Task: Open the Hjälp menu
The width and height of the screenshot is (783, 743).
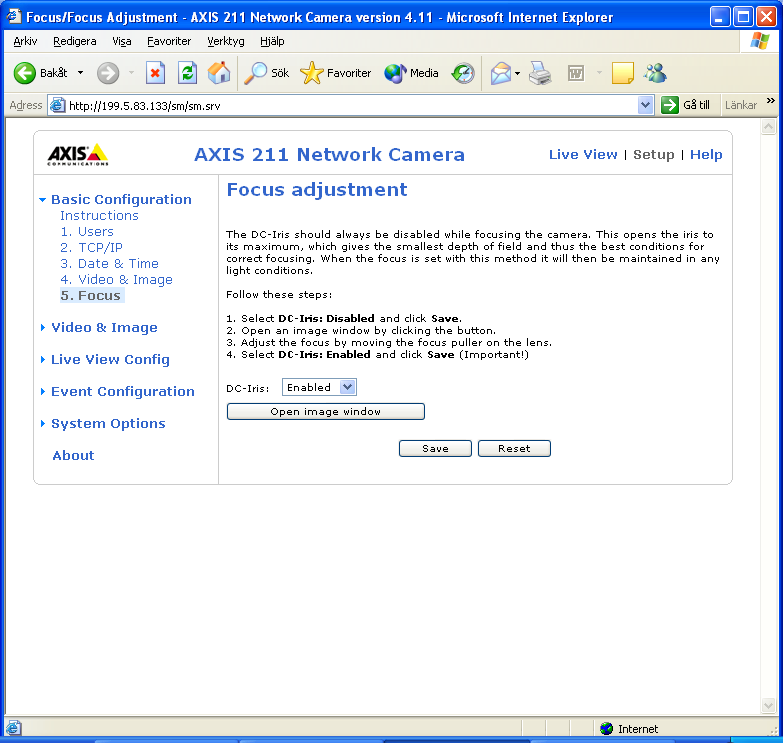Action: click(x=272, y=41)
